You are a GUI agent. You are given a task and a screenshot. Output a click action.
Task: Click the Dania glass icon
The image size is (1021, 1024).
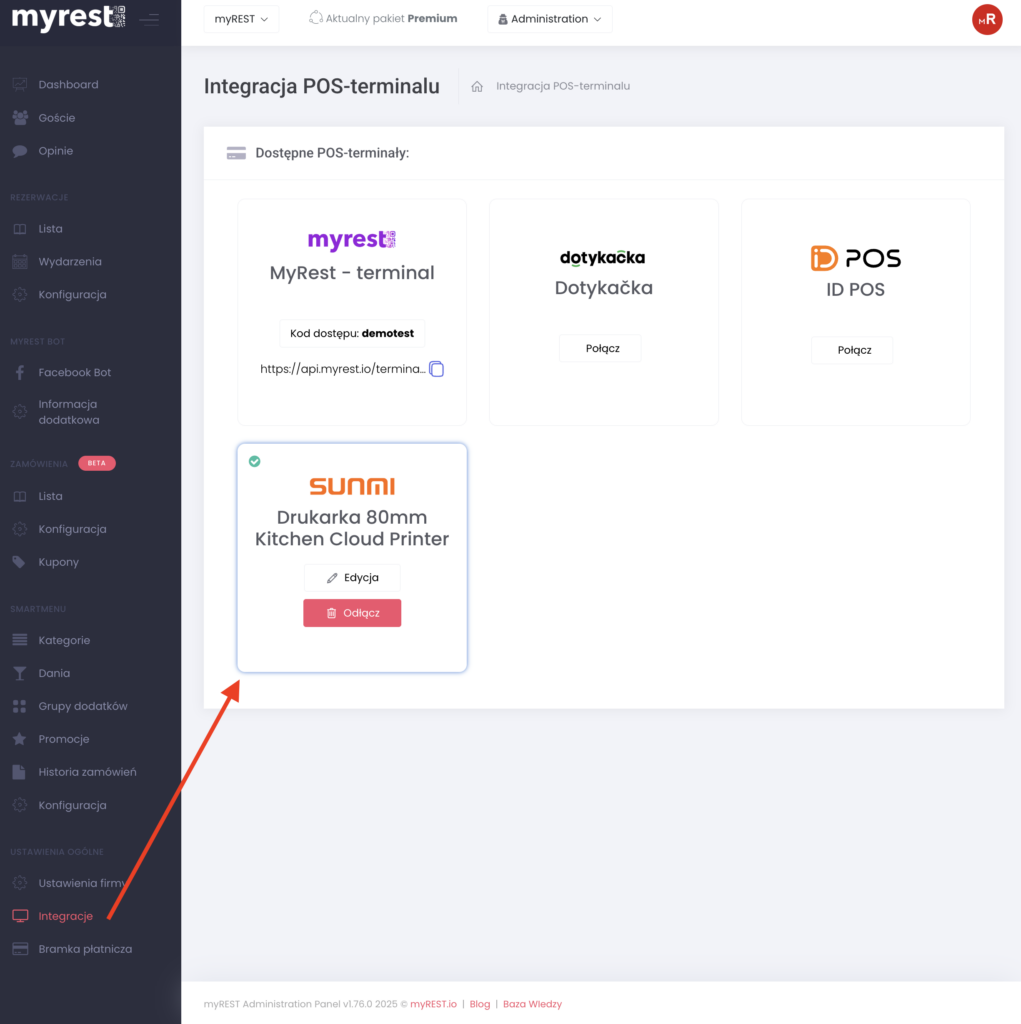pos(20,673)
